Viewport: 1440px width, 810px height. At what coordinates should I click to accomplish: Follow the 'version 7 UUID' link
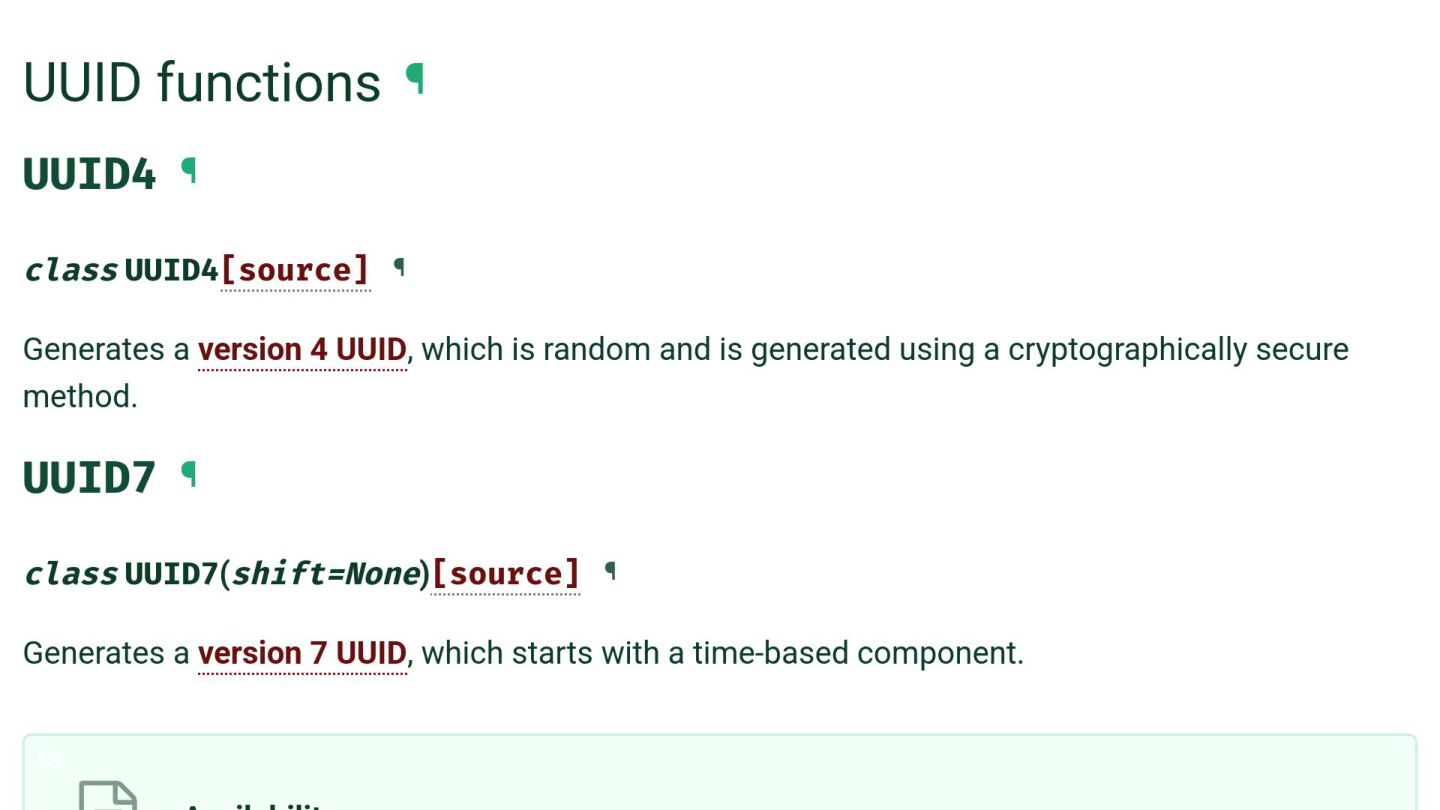pos(302,653)
